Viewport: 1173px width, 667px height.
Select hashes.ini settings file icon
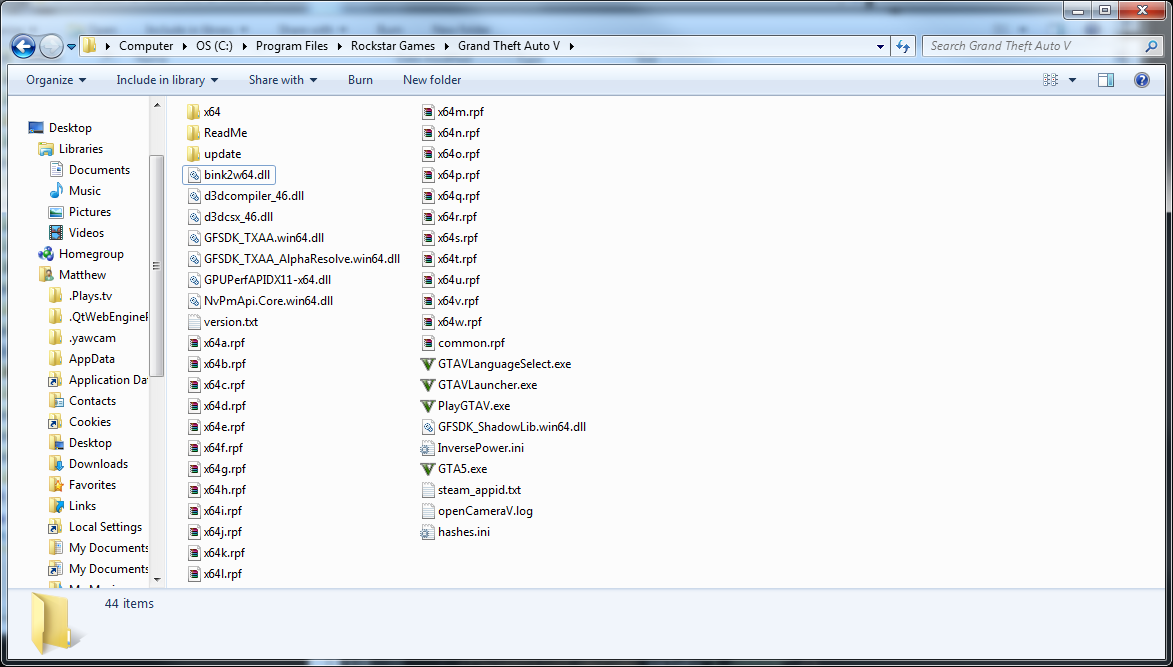pos(428,532)
